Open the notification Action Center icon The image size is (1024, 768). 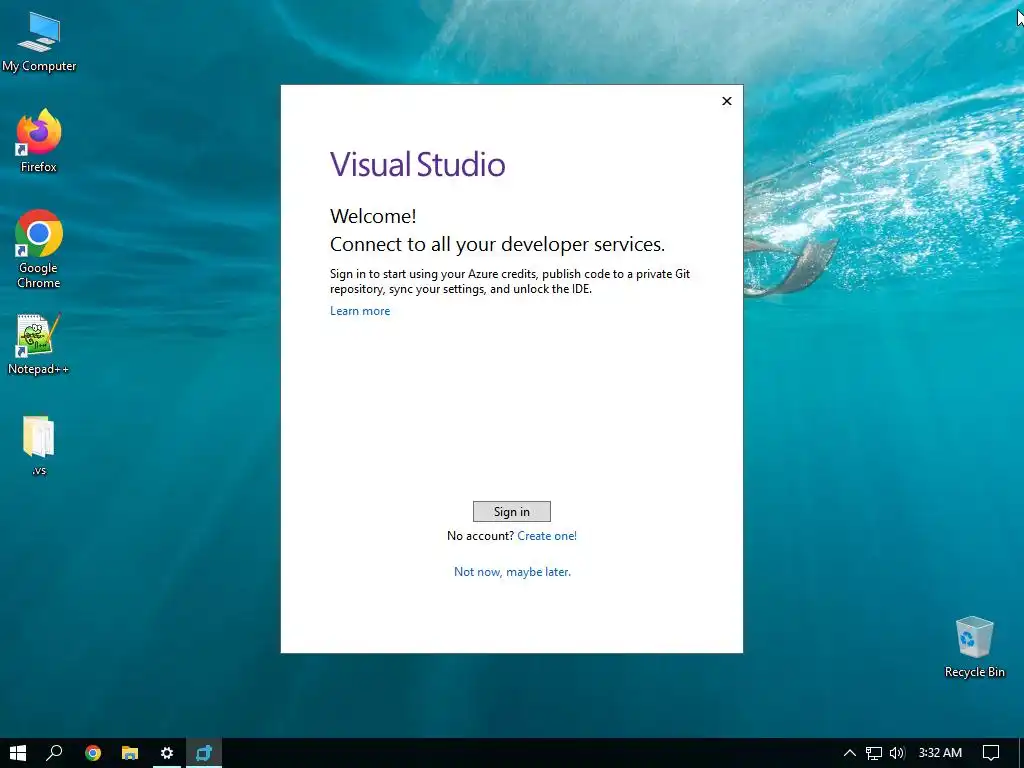[991, 753]
